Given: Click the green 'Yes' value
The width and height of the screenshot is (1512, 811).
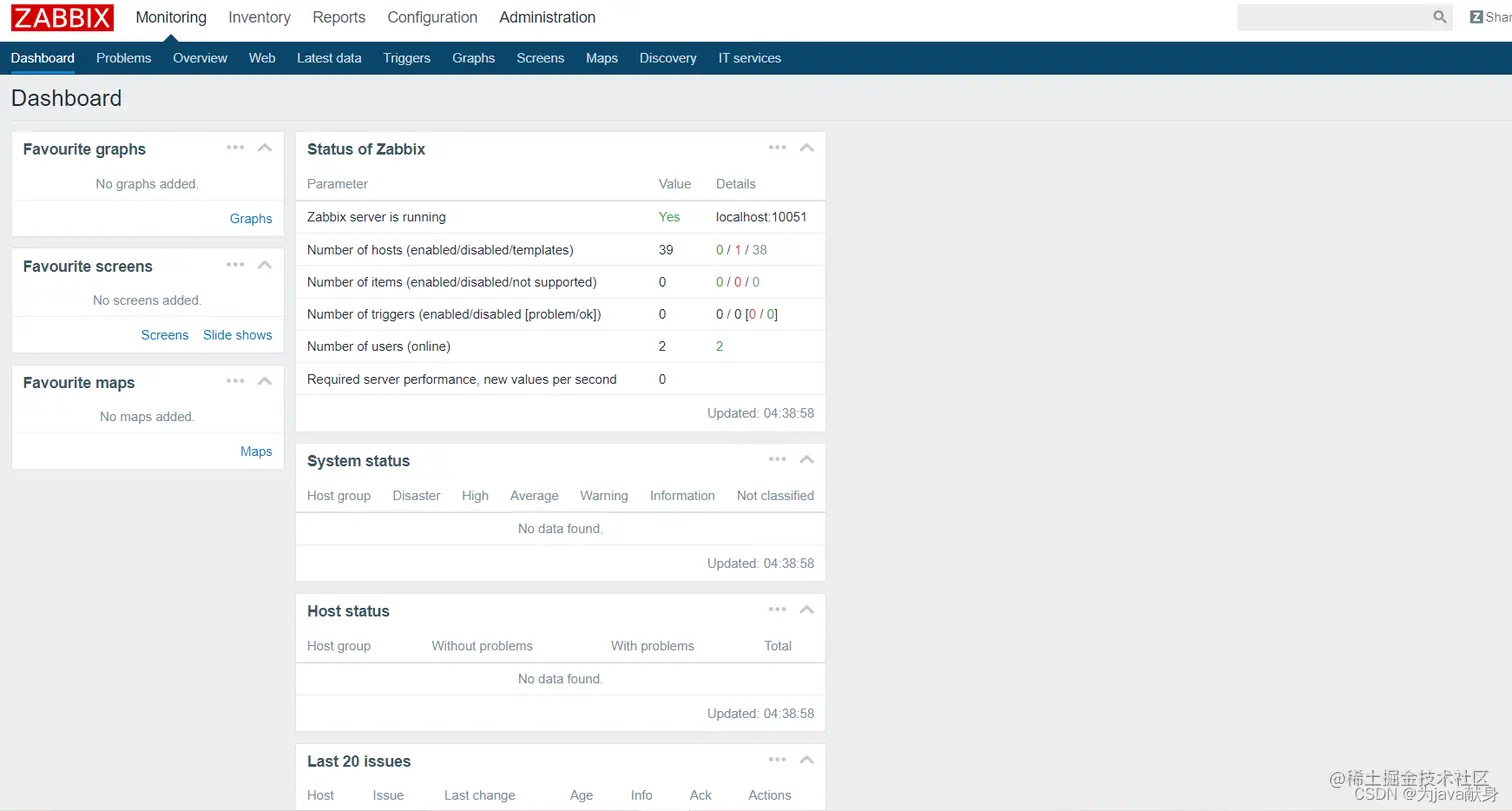Looking at the screenshot, I should 669,217.
